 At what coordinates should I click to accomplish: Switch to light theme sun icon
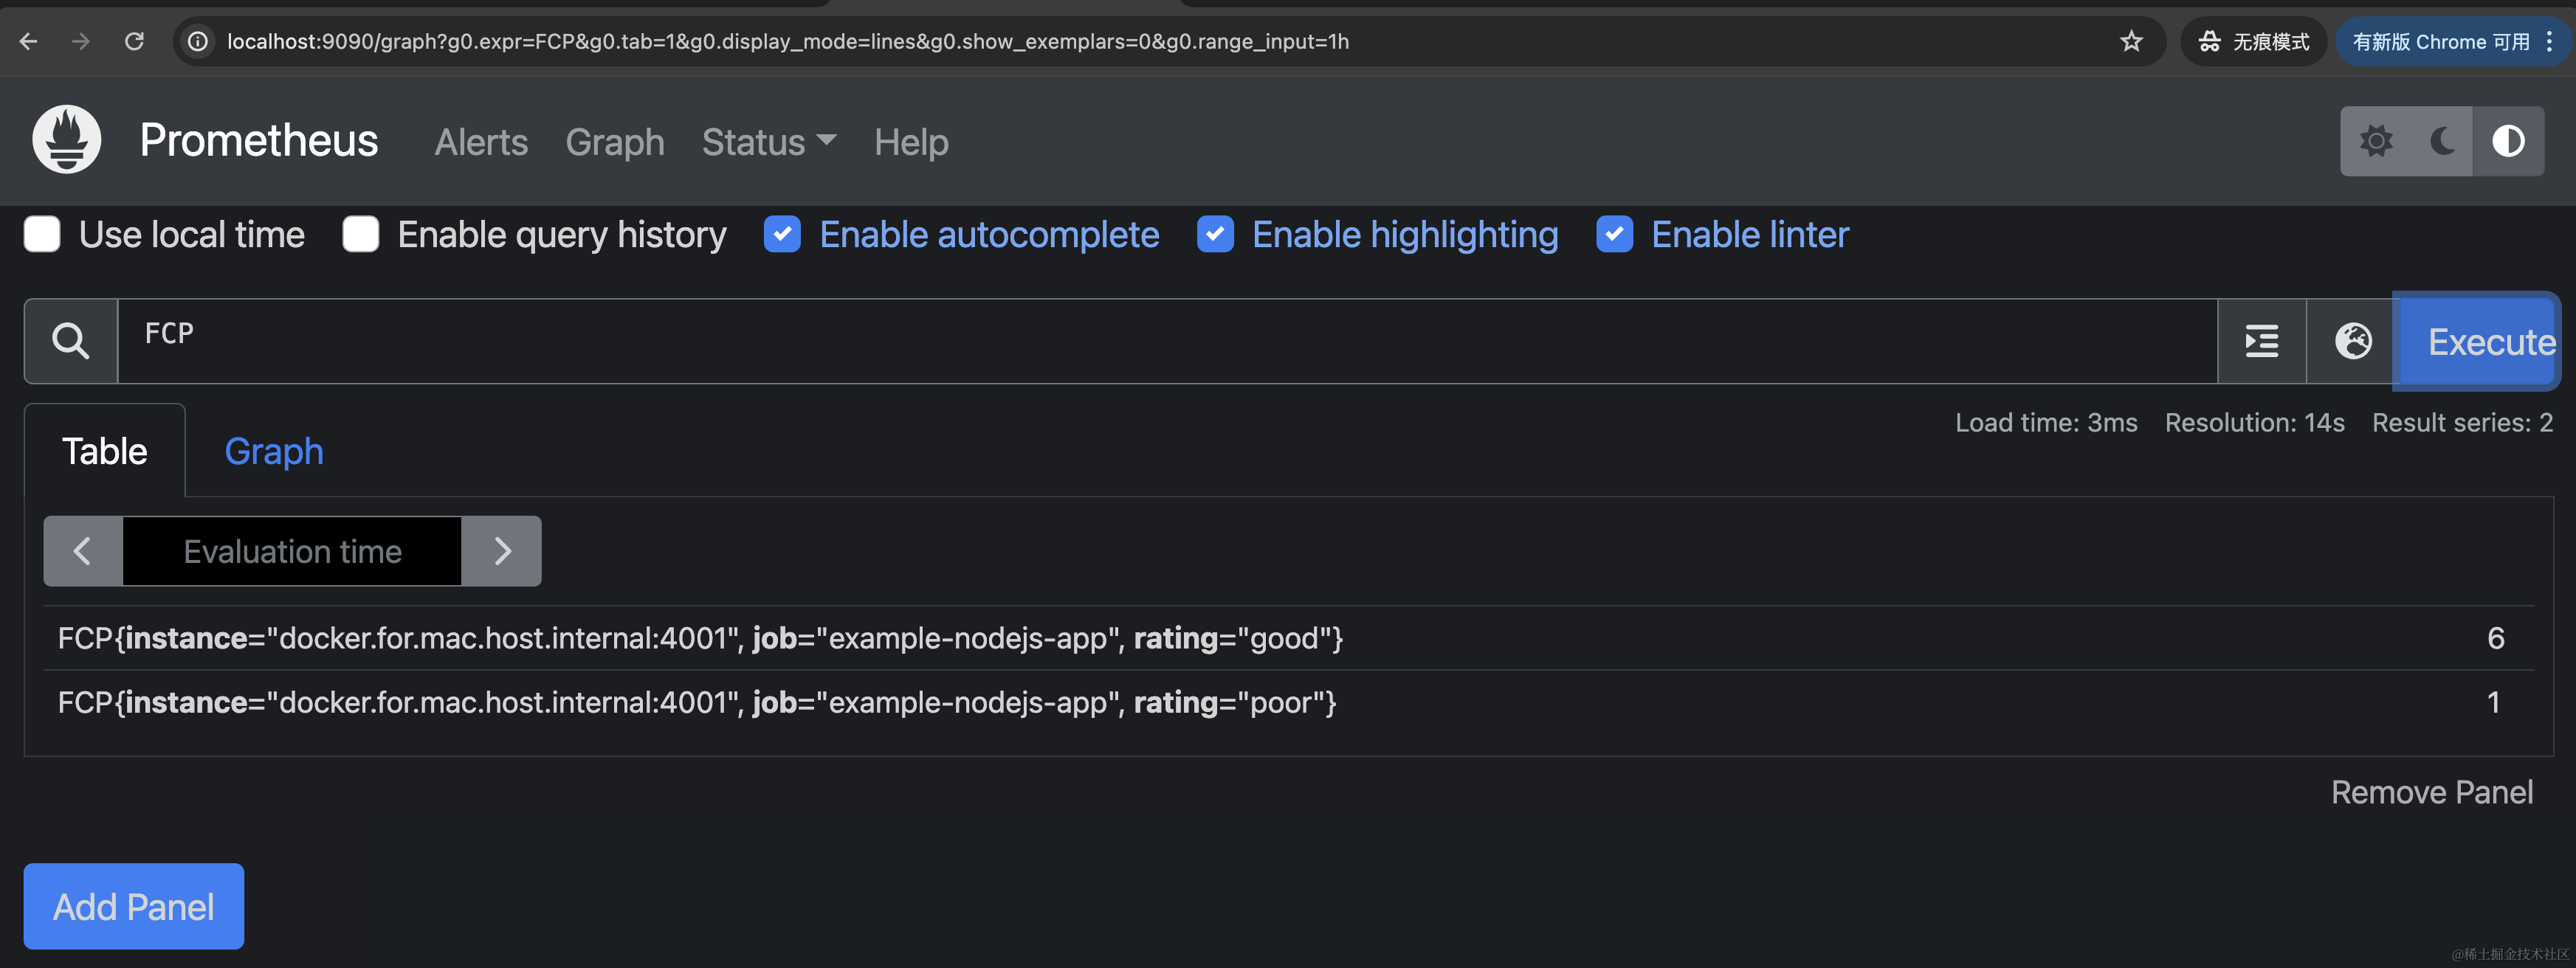tap(2376, 141)
